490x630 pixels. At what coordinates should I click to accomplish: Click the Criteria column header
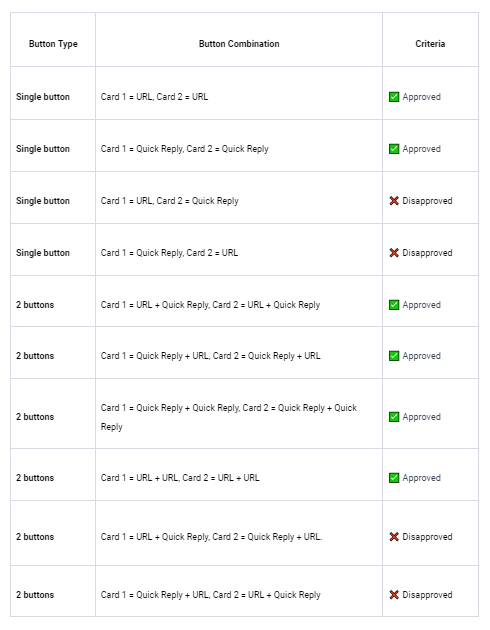tap(430, 44)
